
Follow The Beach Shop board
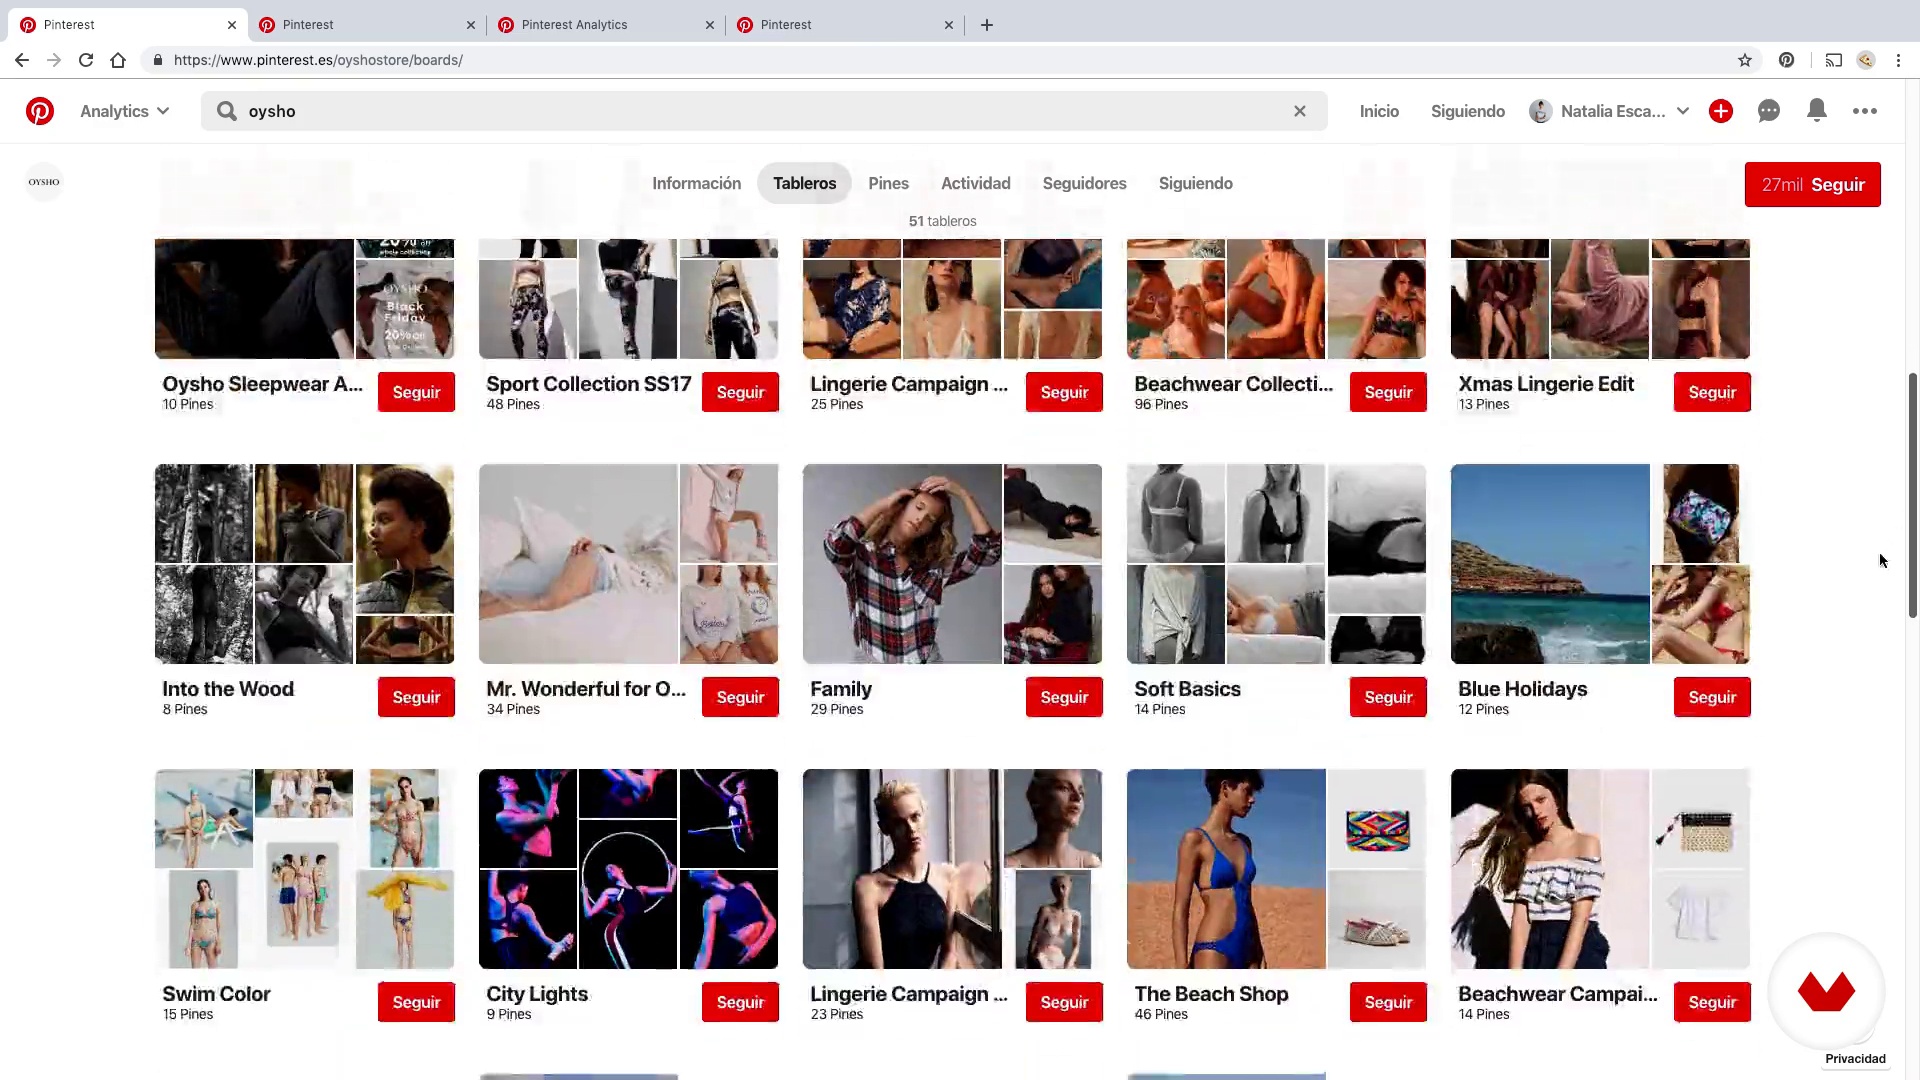click(x=1388, y=1002)
